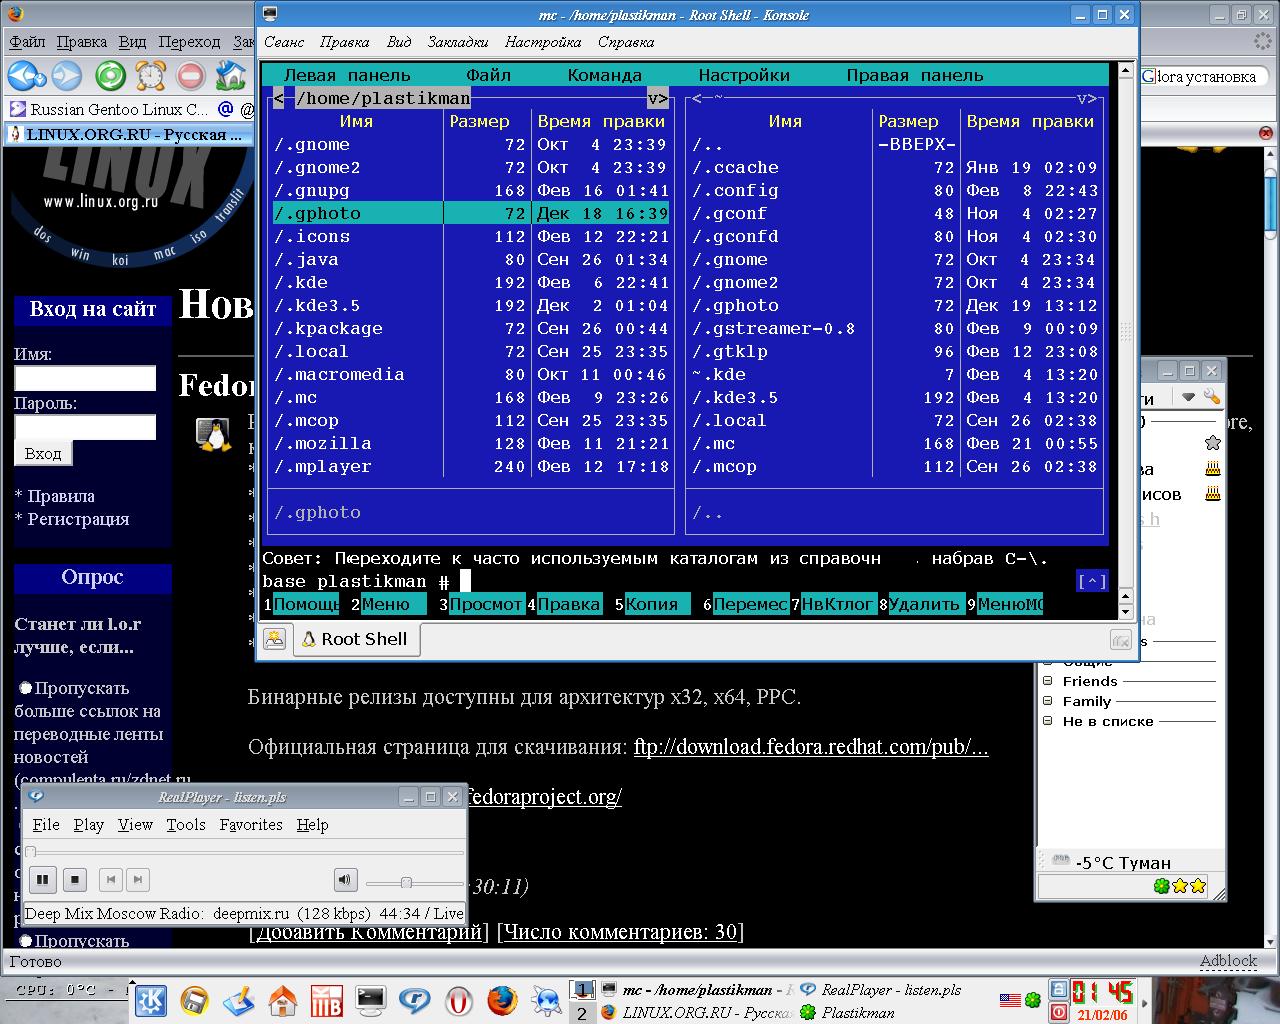Image resolution: width=1280 pixels, height=1024 pixels.
Task: Click Имя username input field
Action: click(85, 378)
